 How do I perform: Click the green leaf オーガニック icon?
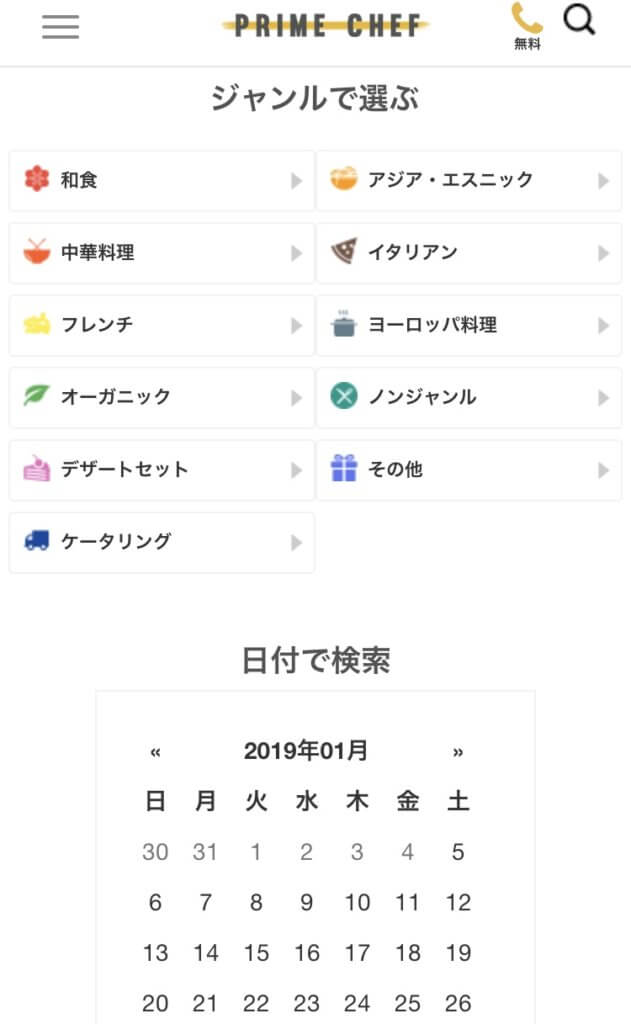pos(37,396)
